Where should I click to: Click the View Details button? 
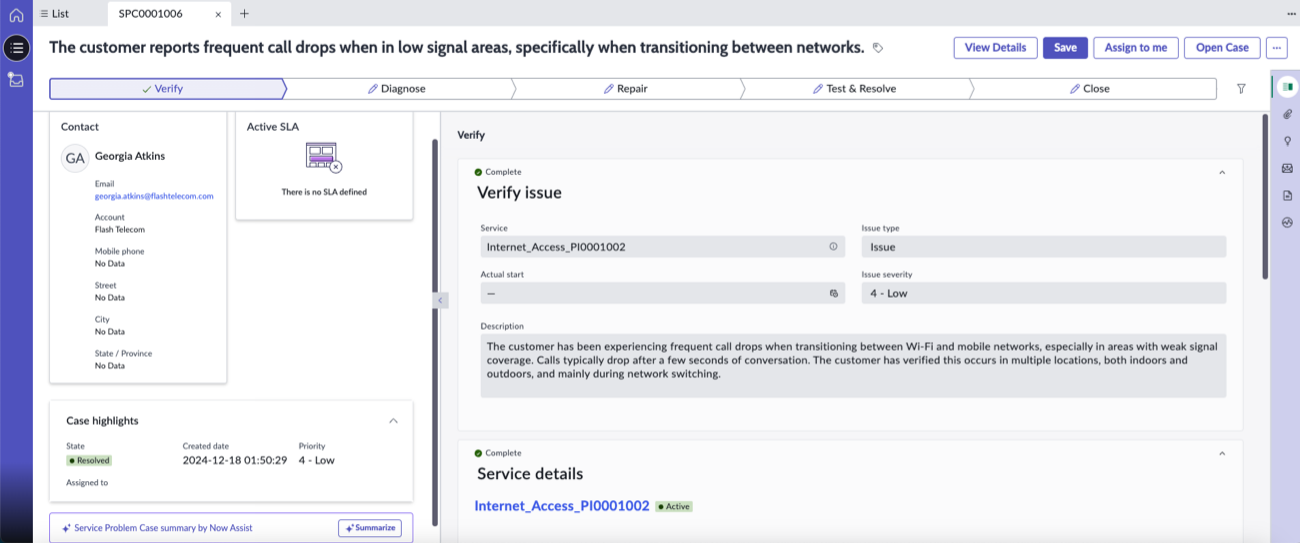pyautogui.click(x=995, y=48)
